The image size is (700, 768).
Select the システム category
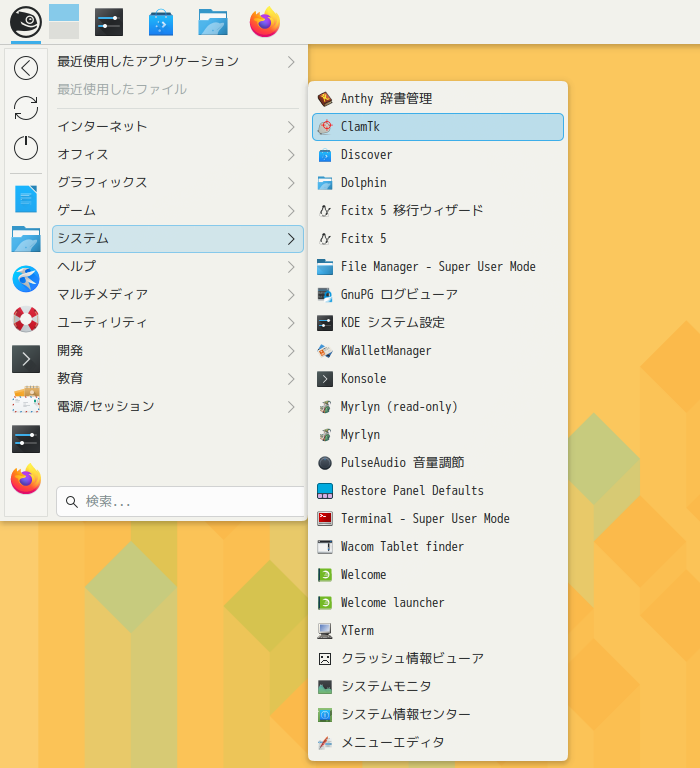point(178,239)
